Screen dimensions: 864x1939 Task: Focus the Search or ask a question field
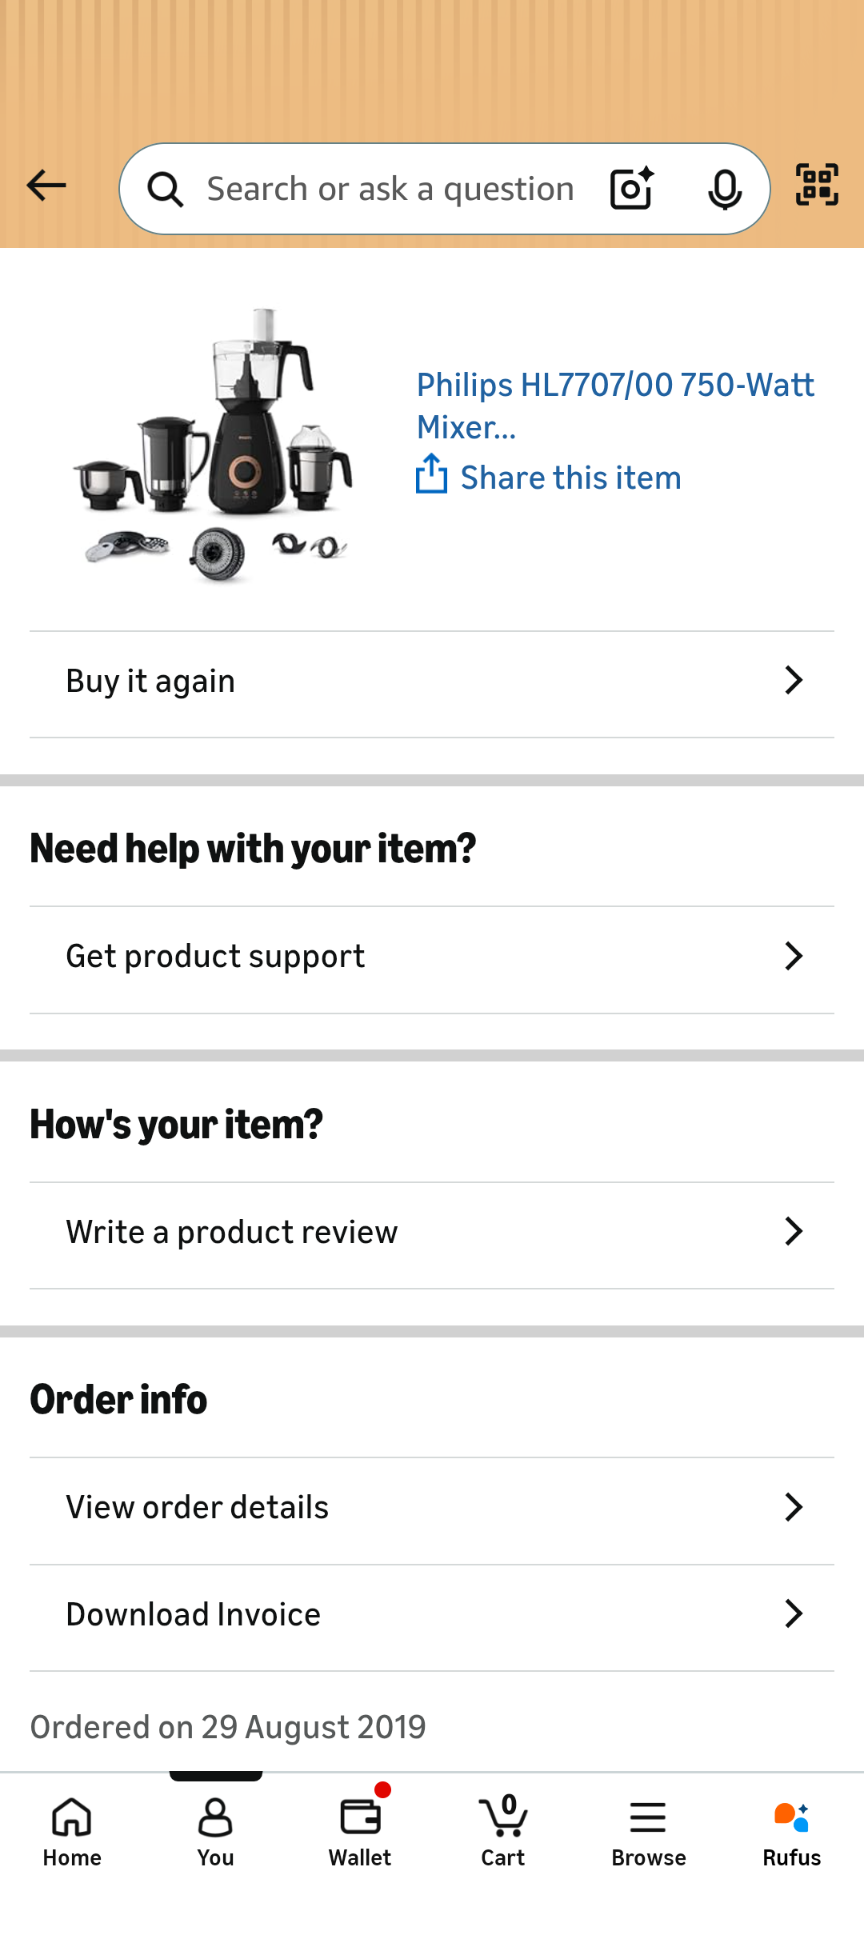[390, 189]
